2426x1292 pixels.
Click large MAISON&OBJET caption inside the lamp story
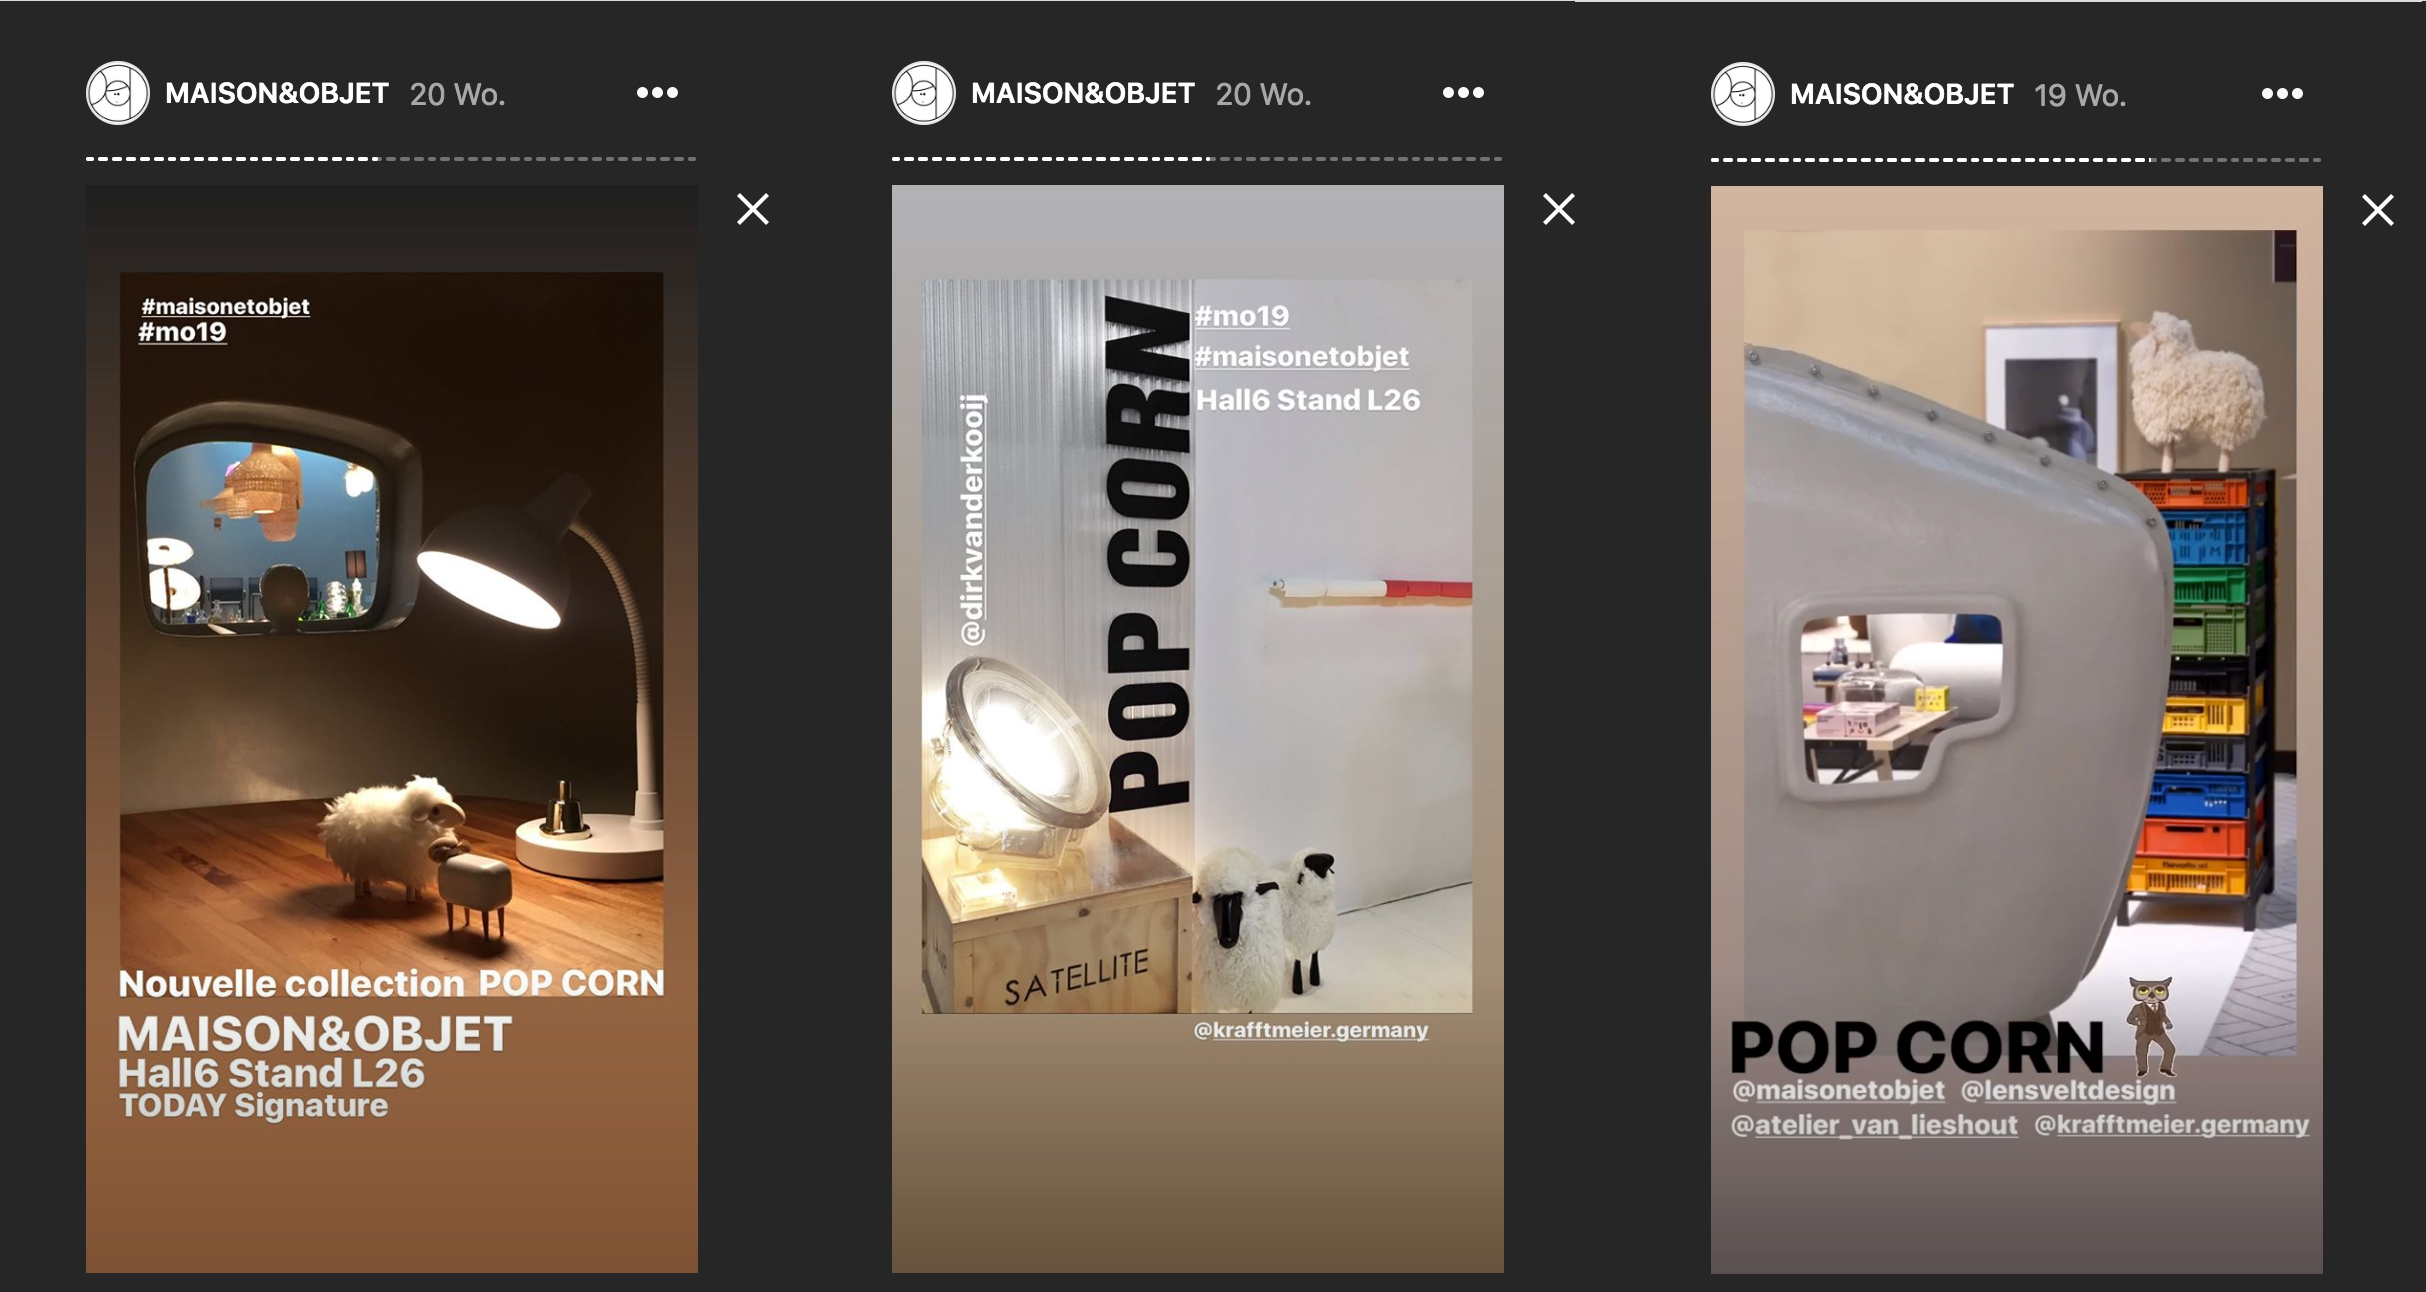coord(315,1034)
